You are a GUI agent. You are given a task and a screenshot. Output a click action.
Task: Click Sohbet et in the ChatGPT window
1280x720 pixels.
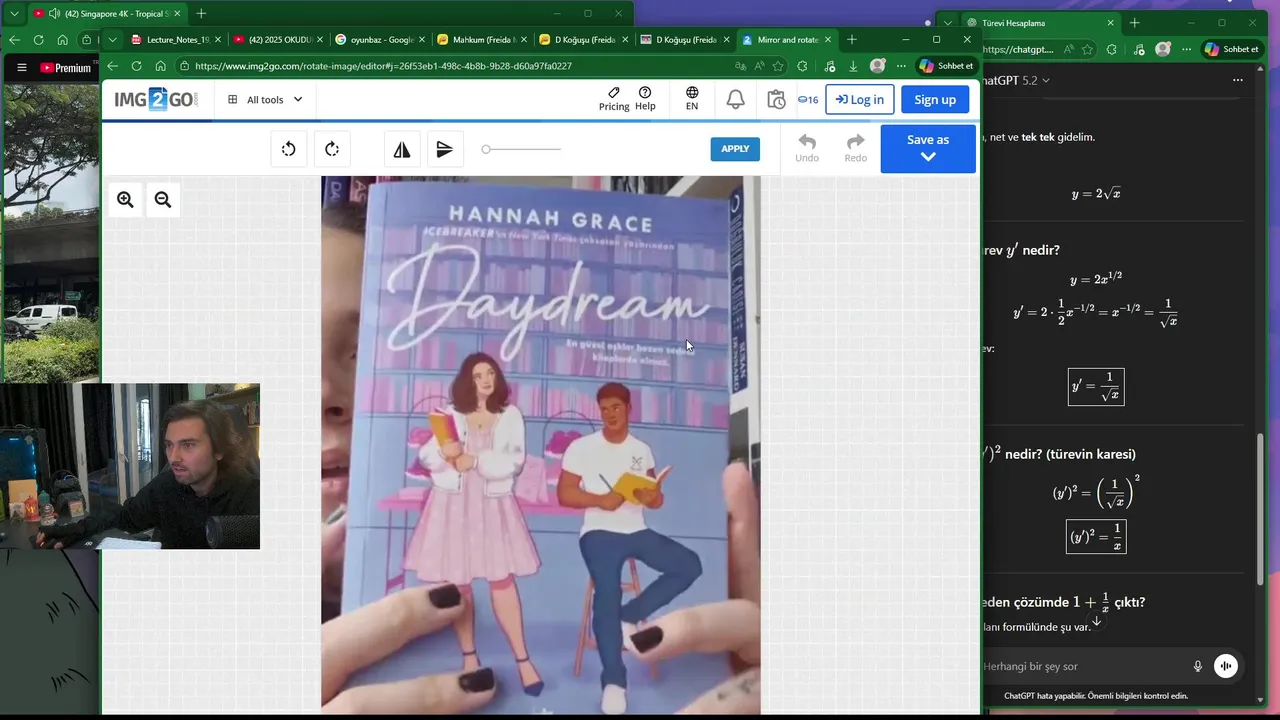(1231, 49)
